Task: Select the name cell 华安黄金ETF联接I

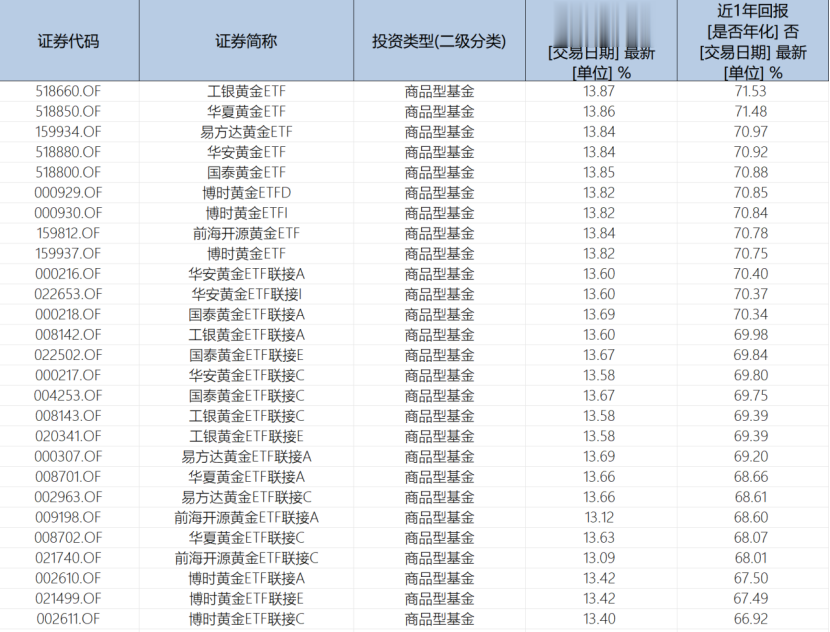Action: tap(246, 294)
